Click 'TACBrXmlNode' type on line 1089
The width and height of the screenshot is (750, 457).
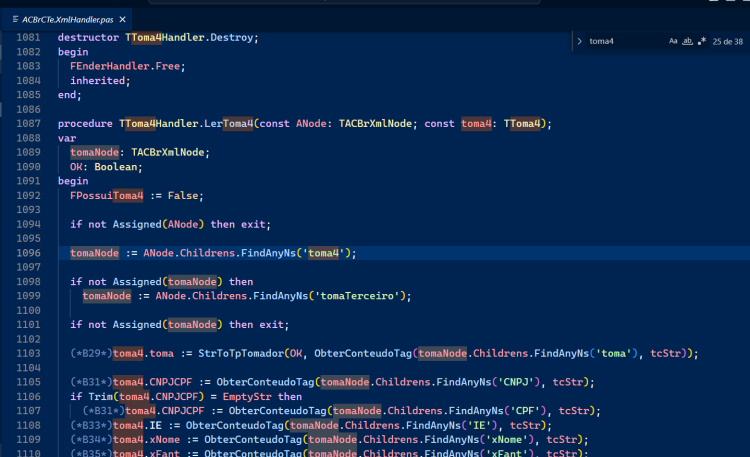[168, 152]
